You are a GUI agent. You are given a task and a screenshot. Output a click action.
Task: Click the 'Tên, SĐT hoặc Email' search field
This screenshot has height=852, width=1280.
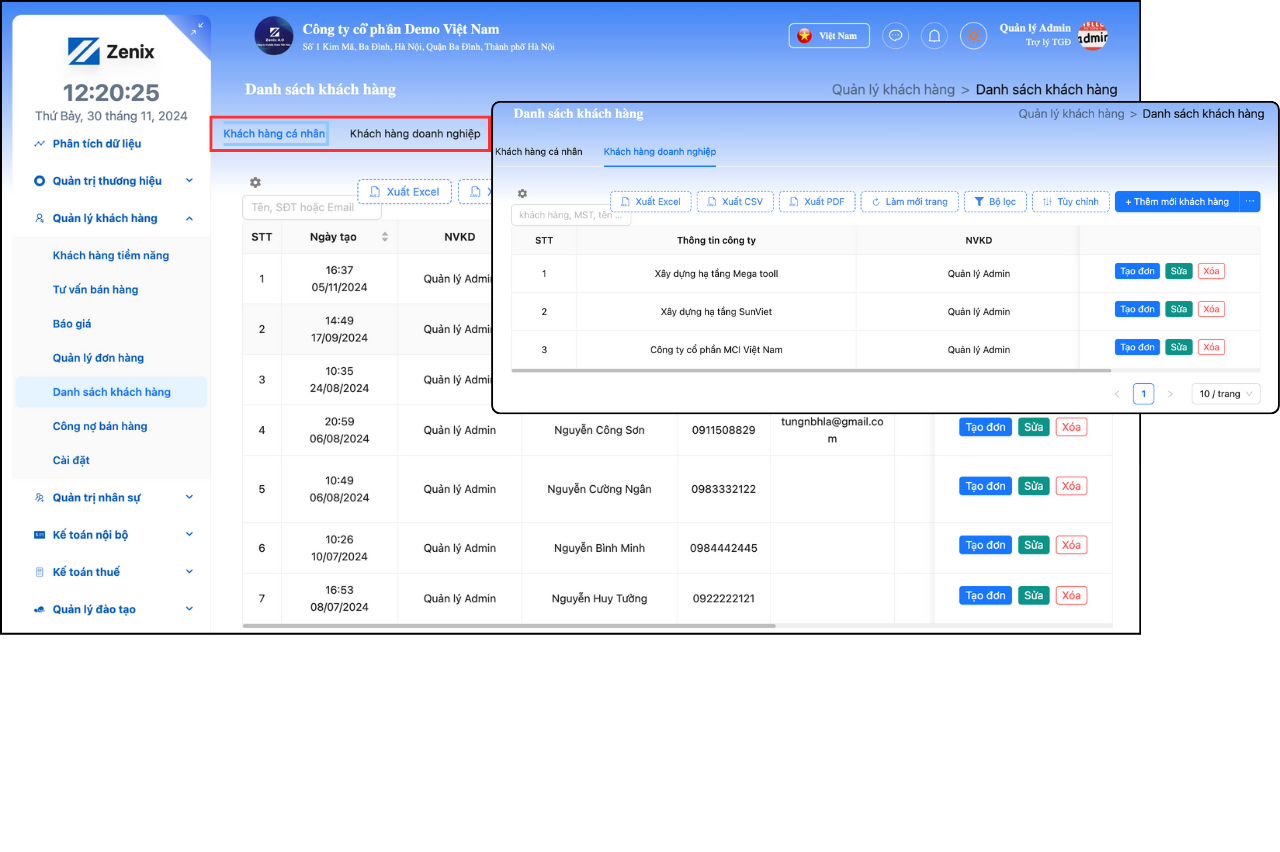click(311, 207)
